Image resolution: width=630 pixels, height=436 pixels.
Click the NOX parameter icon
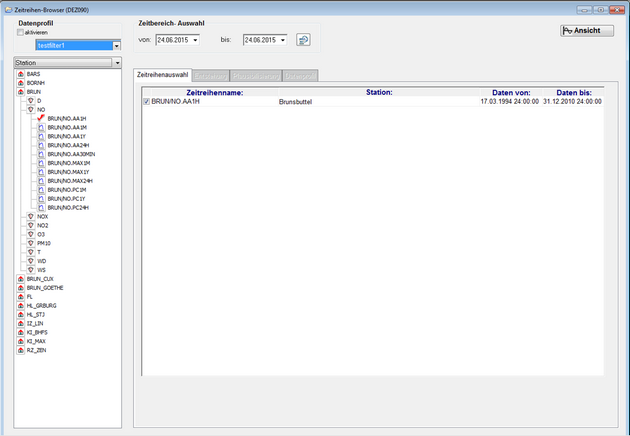(31, 216)
